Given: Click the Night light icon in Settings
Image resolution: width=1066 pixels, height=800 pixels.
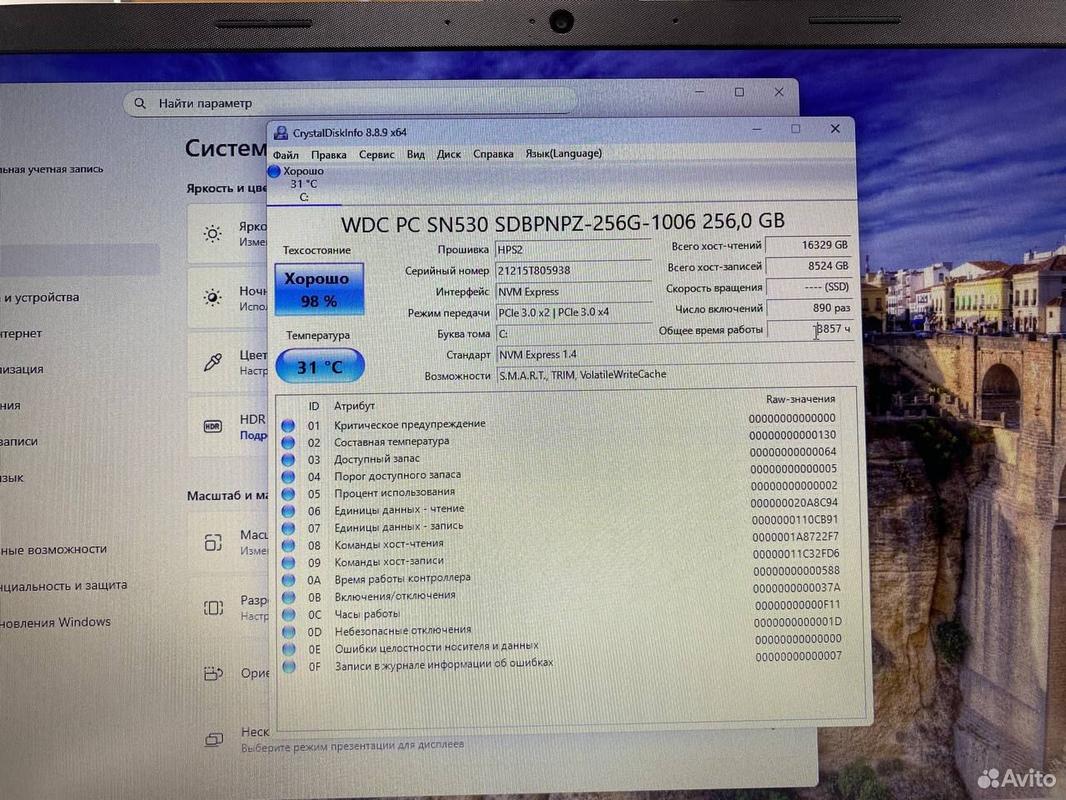Looking at the screenshot, I should [x=213, y=297].
